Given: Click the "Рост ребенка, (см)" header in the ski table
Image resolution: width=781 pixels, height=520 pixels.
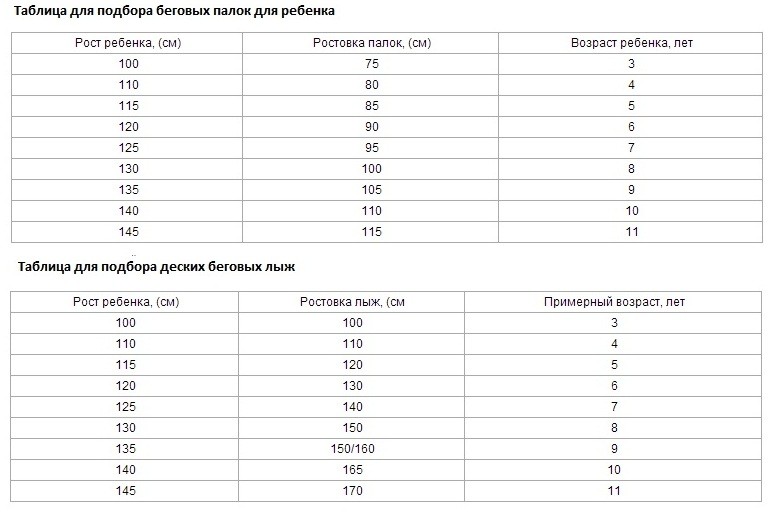Looking at the screenshot, I should 124,301.
